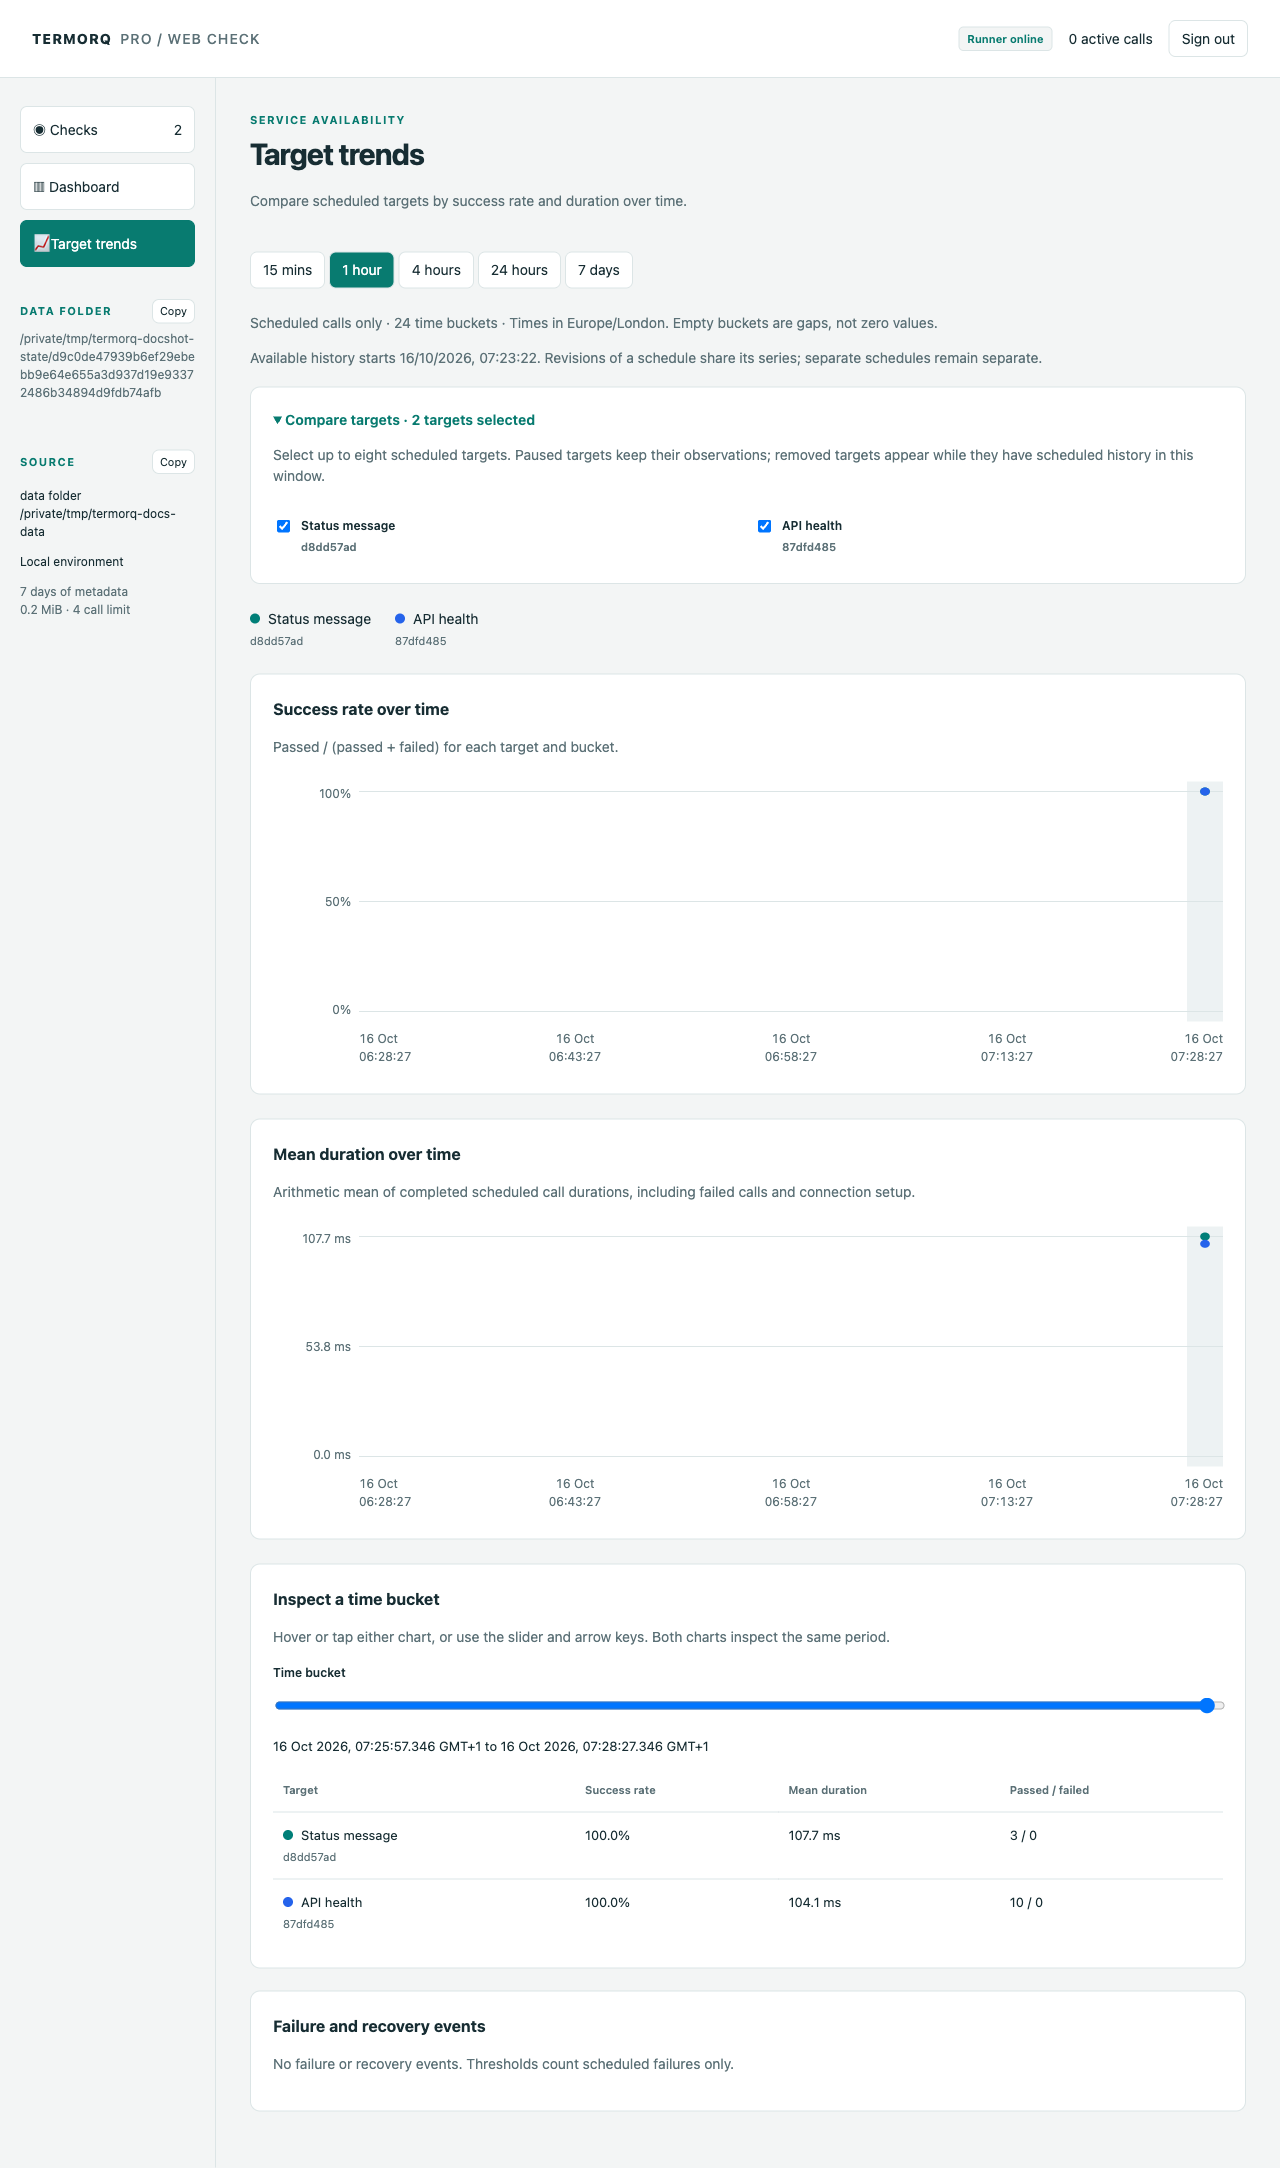Click the '0 active calls' indicator

[1110, 39]
